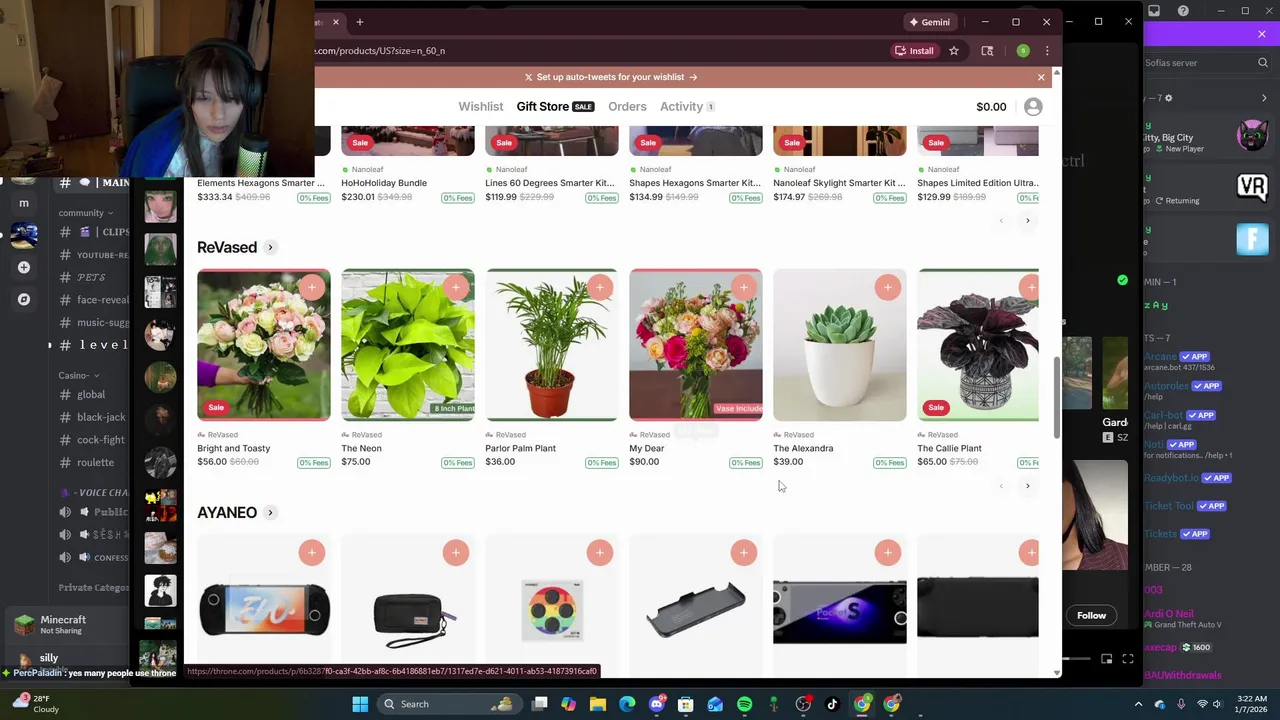The width and height of the screenshot is (1280, 720).
Task: Add The Neon plant with plus button
Action: click(456, 288)
